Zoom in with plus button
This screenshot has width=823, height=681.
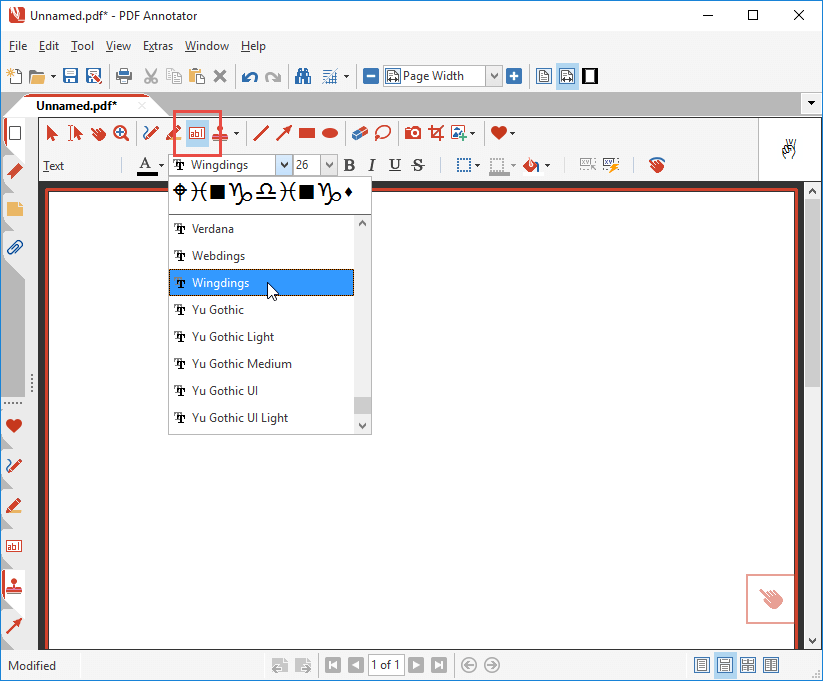[x=514, y=76]
